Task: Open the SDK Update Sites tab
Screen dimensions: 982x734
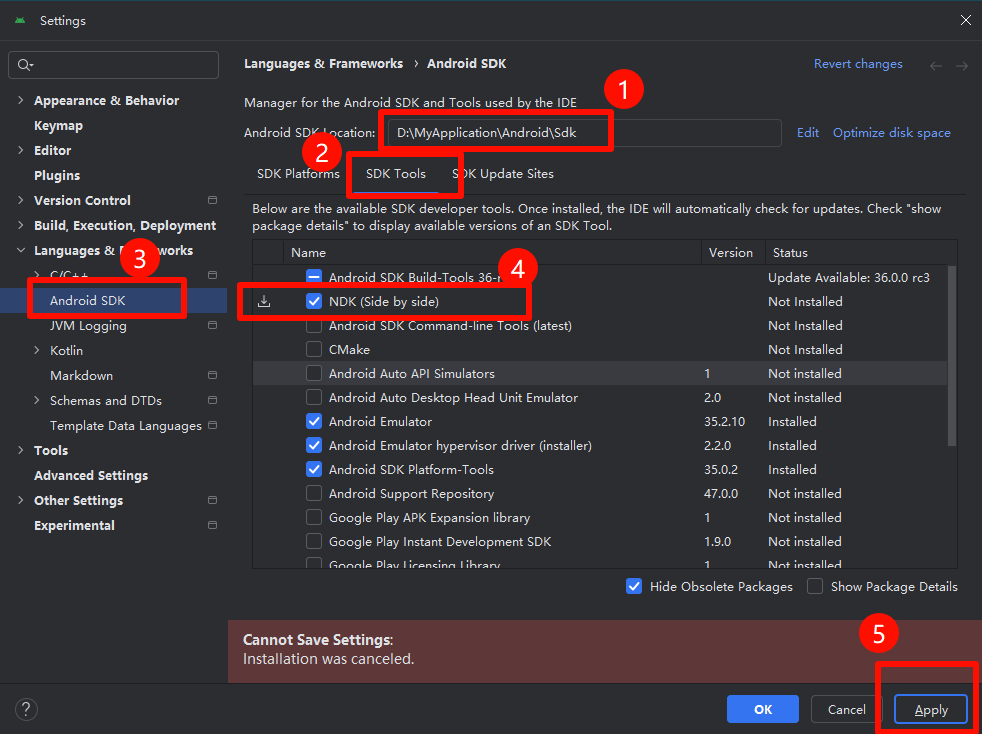Action: pyautogui.click(x=503, y=174)
